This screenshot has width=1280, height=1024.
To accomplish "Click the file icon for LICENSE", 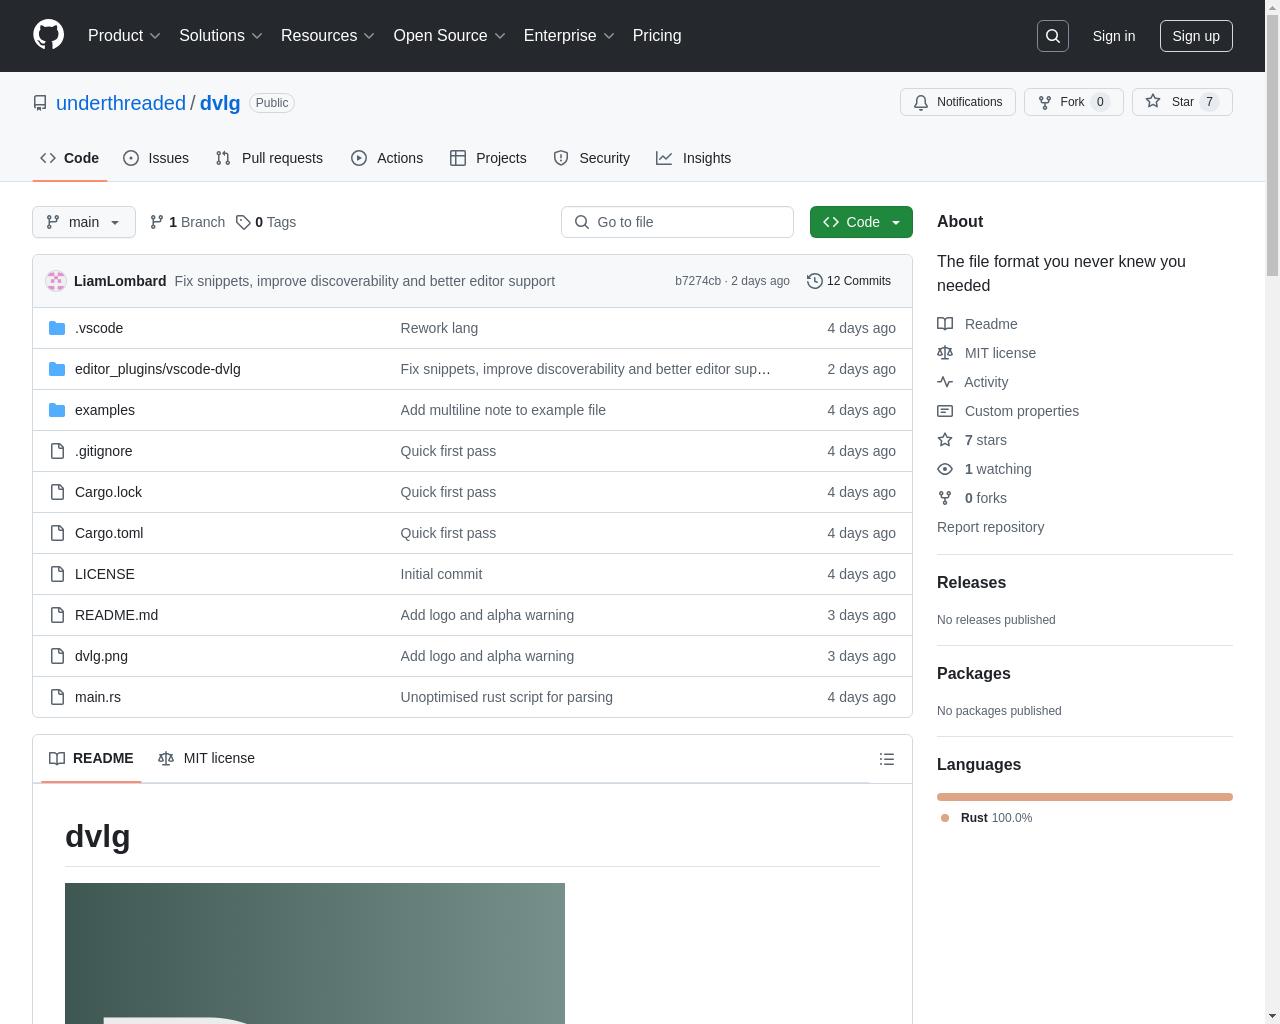I will click(57, 574).
